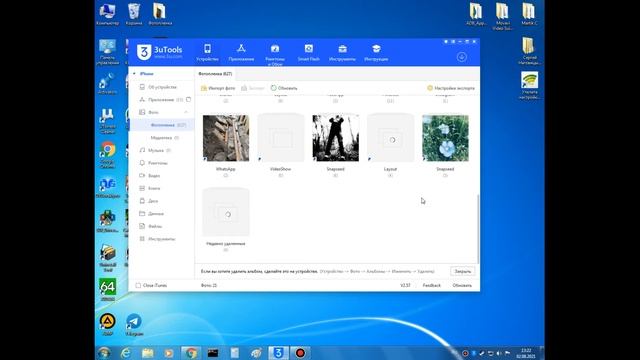Open the Фотопленка folder on desktop
Screen dimensions: 640x360
160,14
